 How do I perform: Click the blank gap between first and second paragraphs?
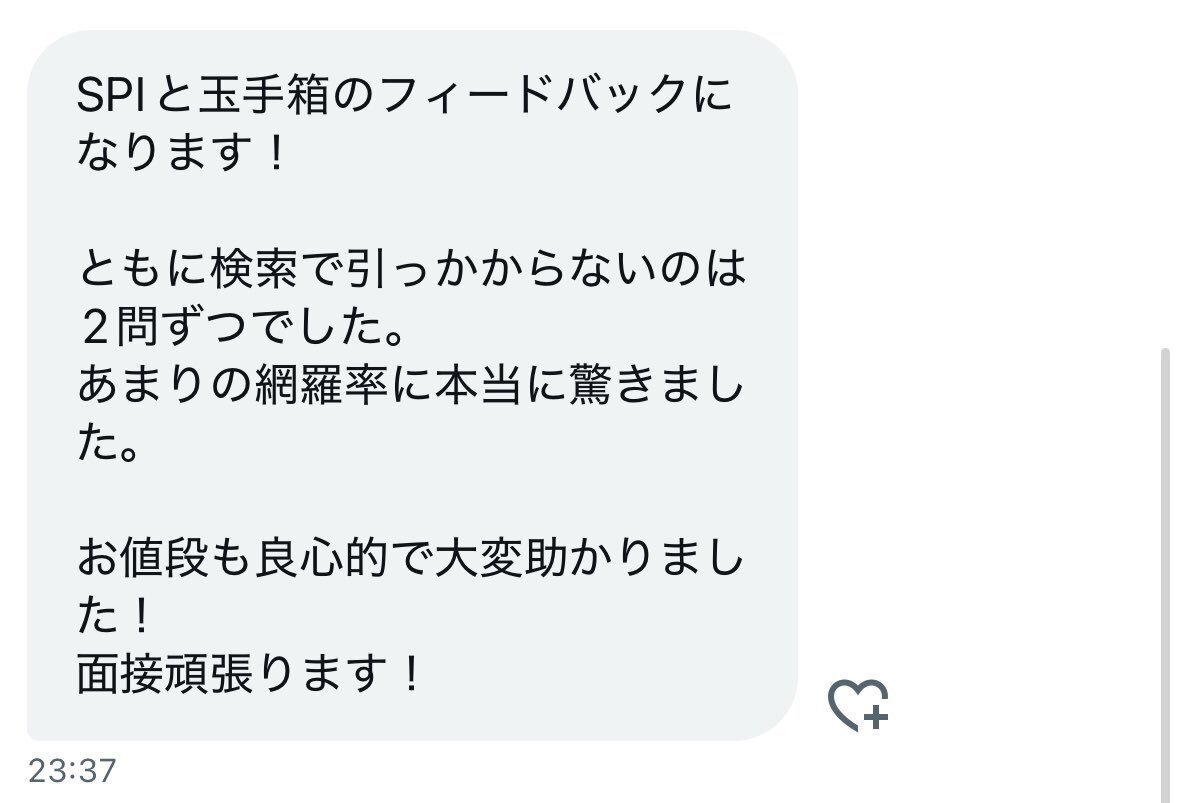pos(412,211)
